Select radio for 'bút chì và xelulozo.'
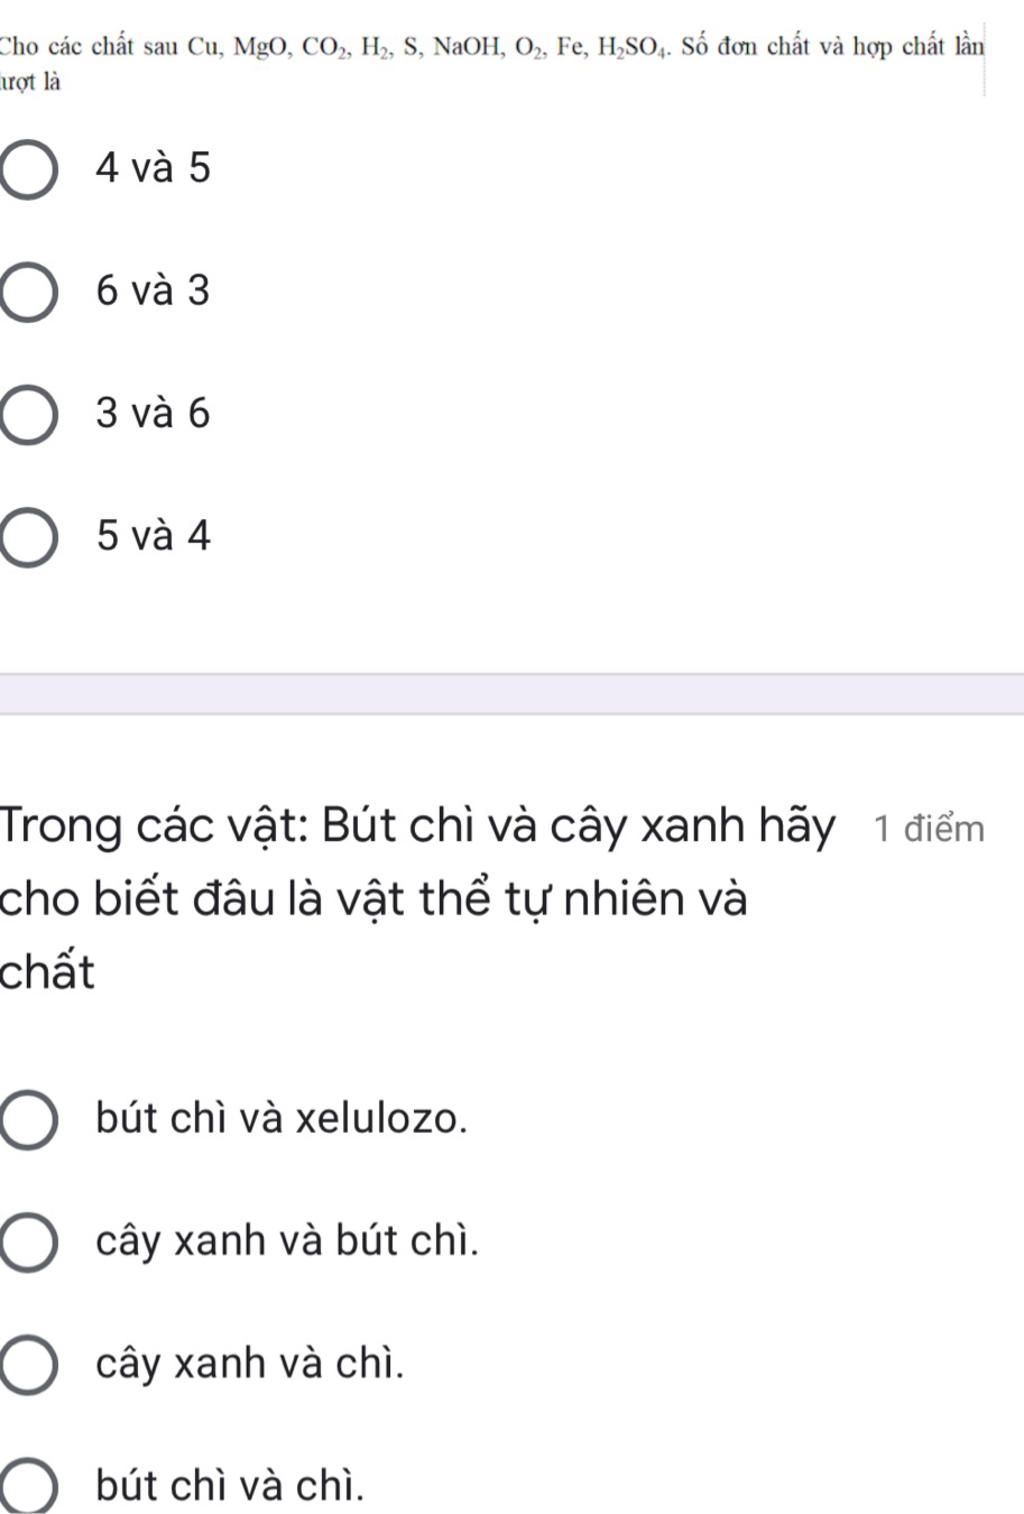 27,1119
